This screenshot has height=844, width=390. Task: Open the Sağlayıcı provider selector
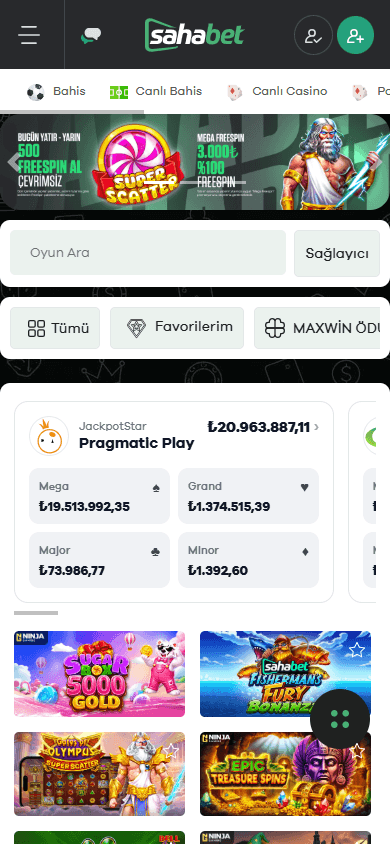[337, 254]
